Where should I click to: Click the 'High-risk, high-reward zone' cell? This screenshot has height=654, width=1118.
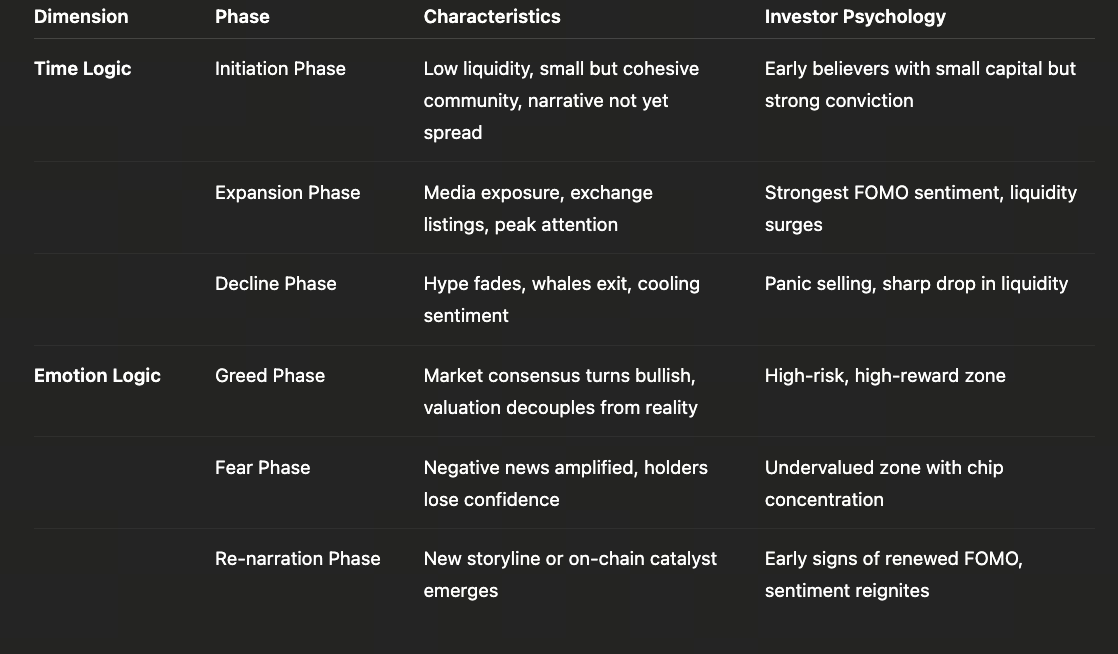[885, 376]
